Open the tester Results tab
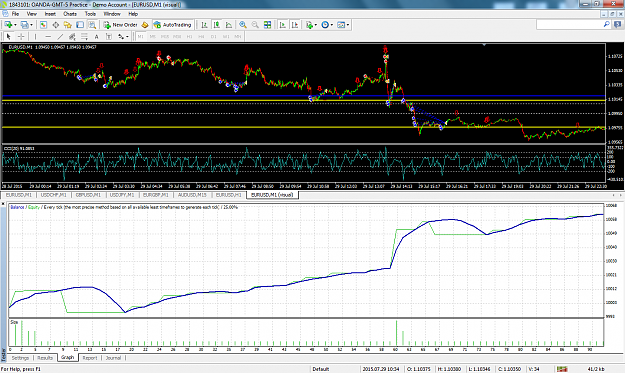 (45, 358)
